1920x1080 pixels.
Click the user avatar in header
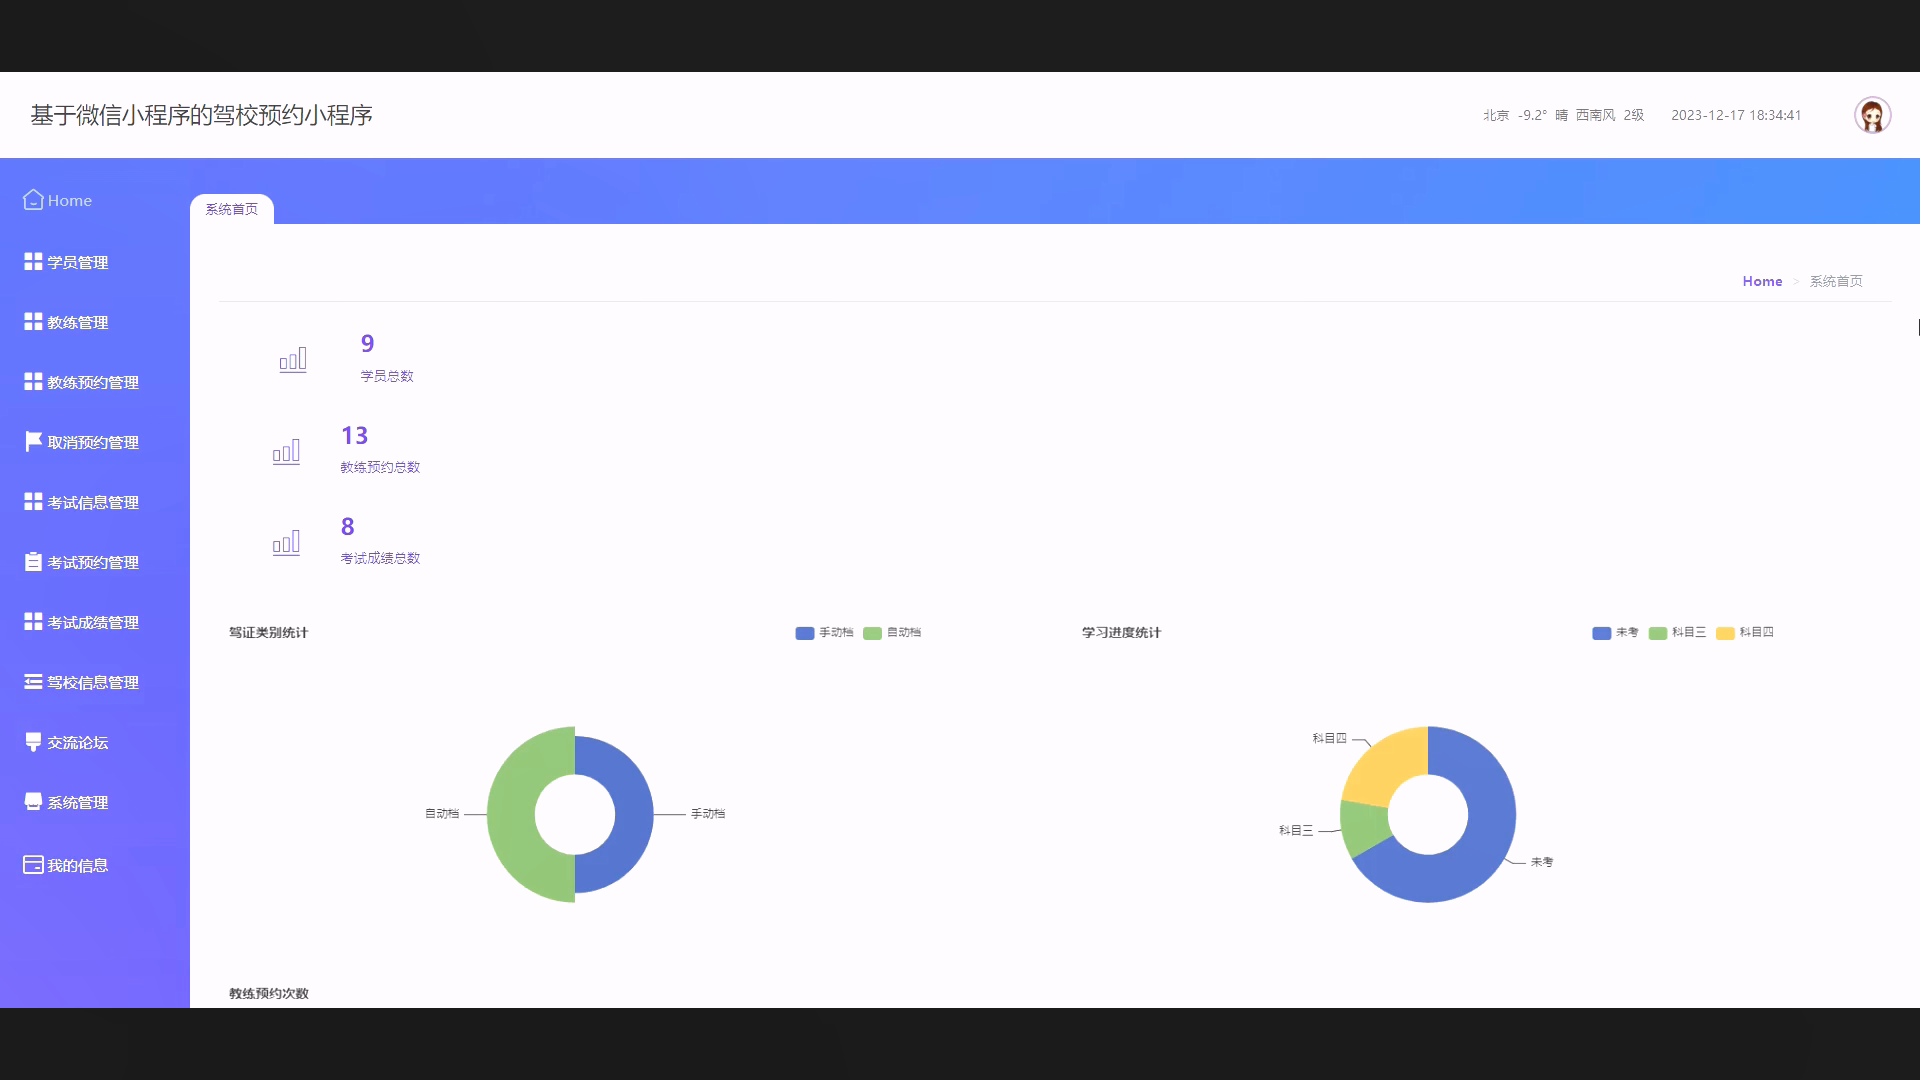(1872, 115)
